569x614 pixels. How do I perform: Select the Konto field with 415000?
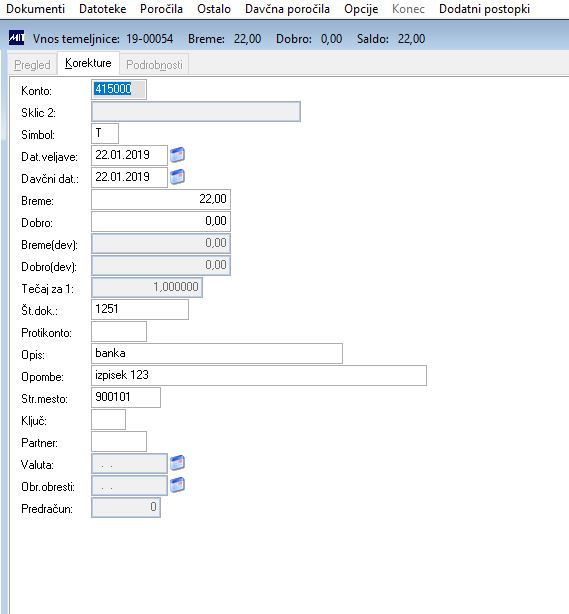119,89
